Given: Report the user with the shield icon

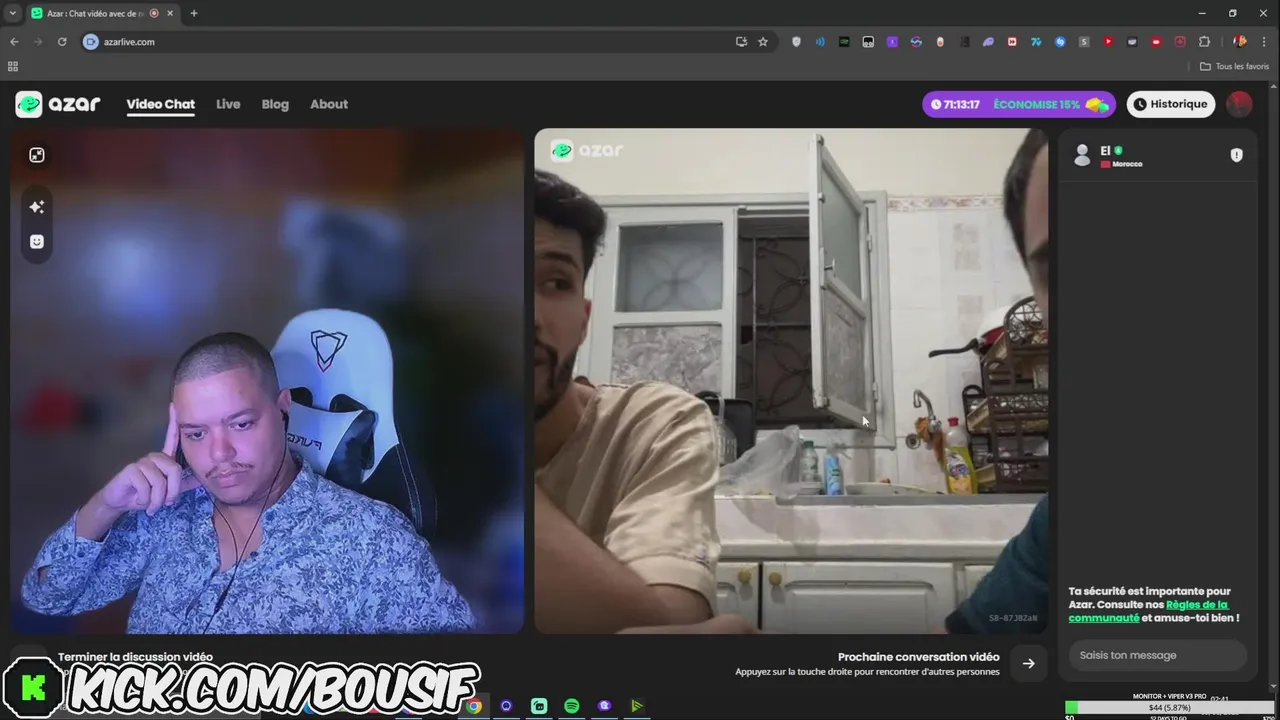Looking at the screenshot, I should click(1236, 155).
